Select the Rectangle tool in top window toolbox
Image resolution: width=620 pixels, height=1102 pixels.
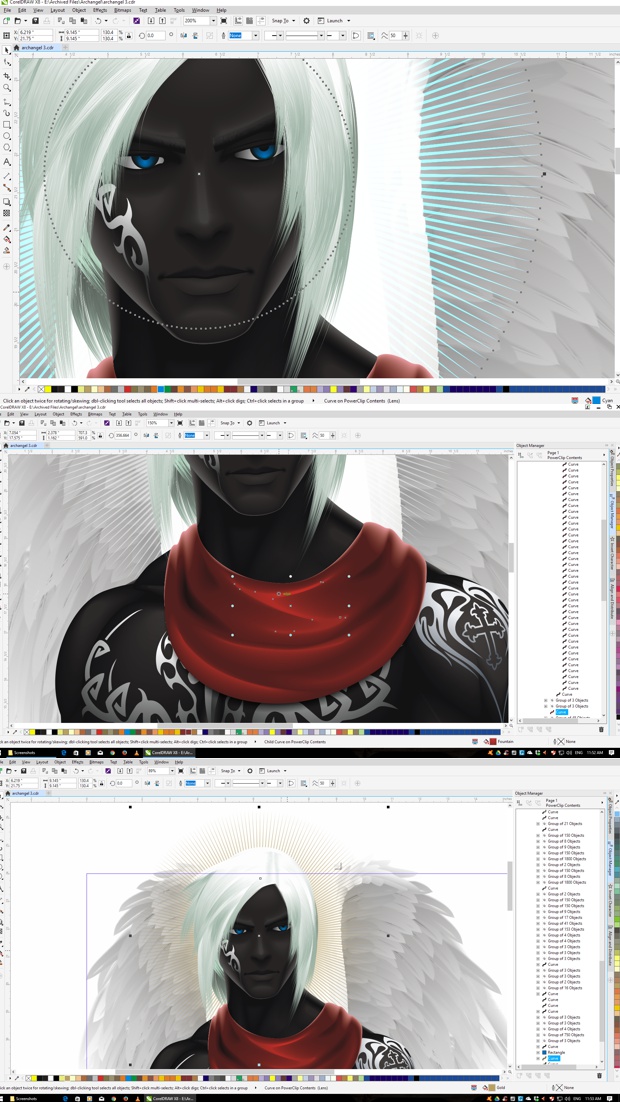[x=7, y=124]
